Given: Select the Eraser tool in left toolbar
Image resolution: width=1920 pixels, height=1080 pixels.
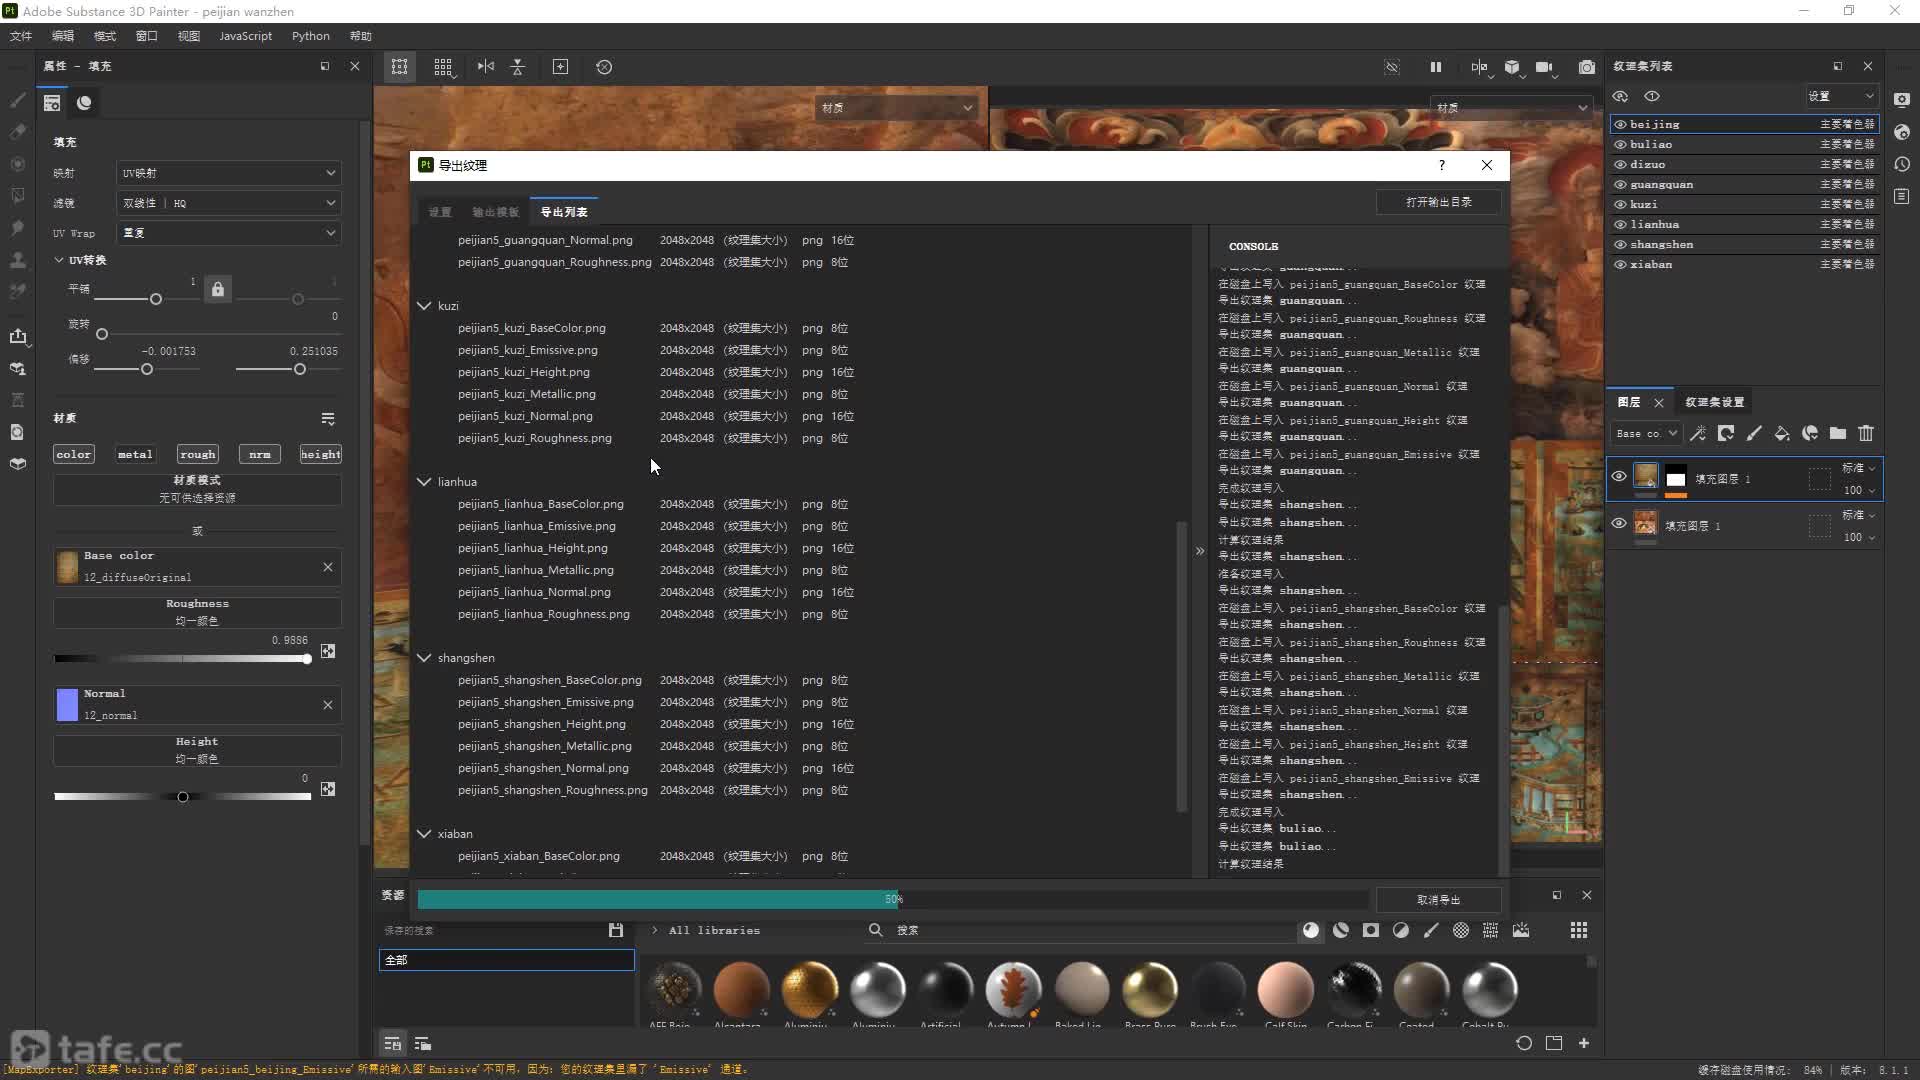Looking at the screenshot, I should tap(17, 131).
